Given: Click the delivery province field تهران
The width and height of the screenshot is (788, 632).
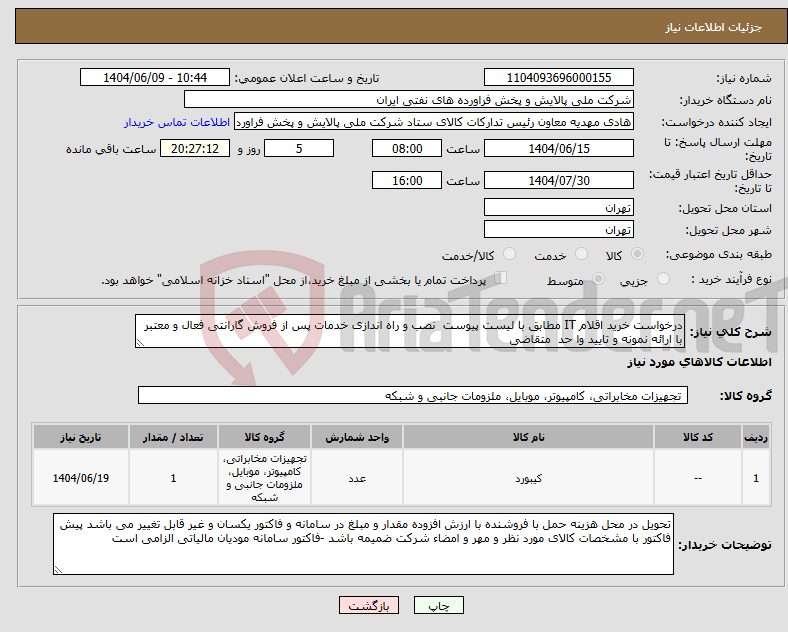Looking at the screenshot, I should coord(558,207).
